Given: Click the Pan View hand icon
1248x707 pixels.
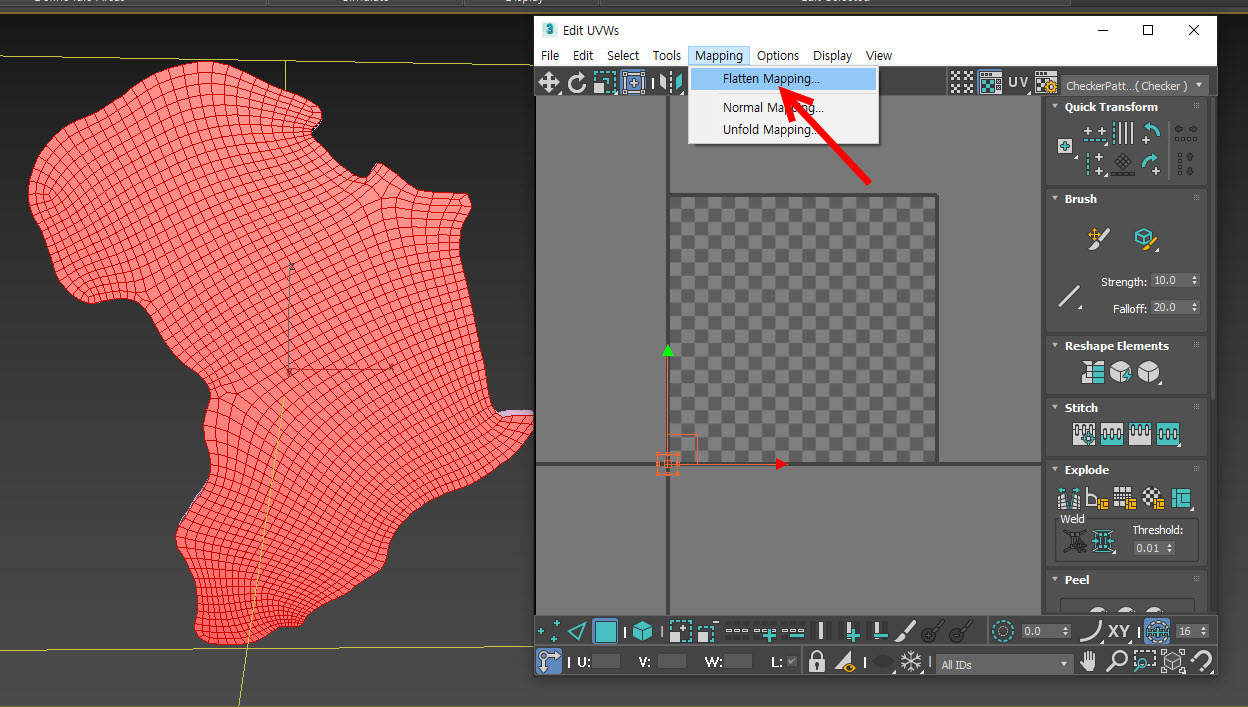Looking at the screenshot, I should 1089,661.
